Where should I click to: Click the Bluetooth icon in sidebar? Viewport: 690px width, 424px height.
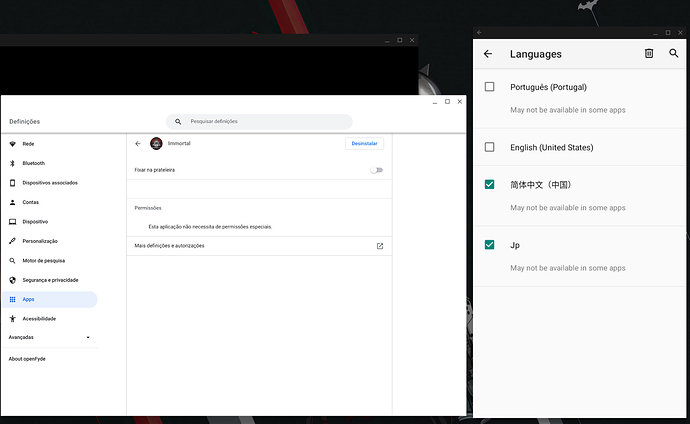(x=12, y=163)
